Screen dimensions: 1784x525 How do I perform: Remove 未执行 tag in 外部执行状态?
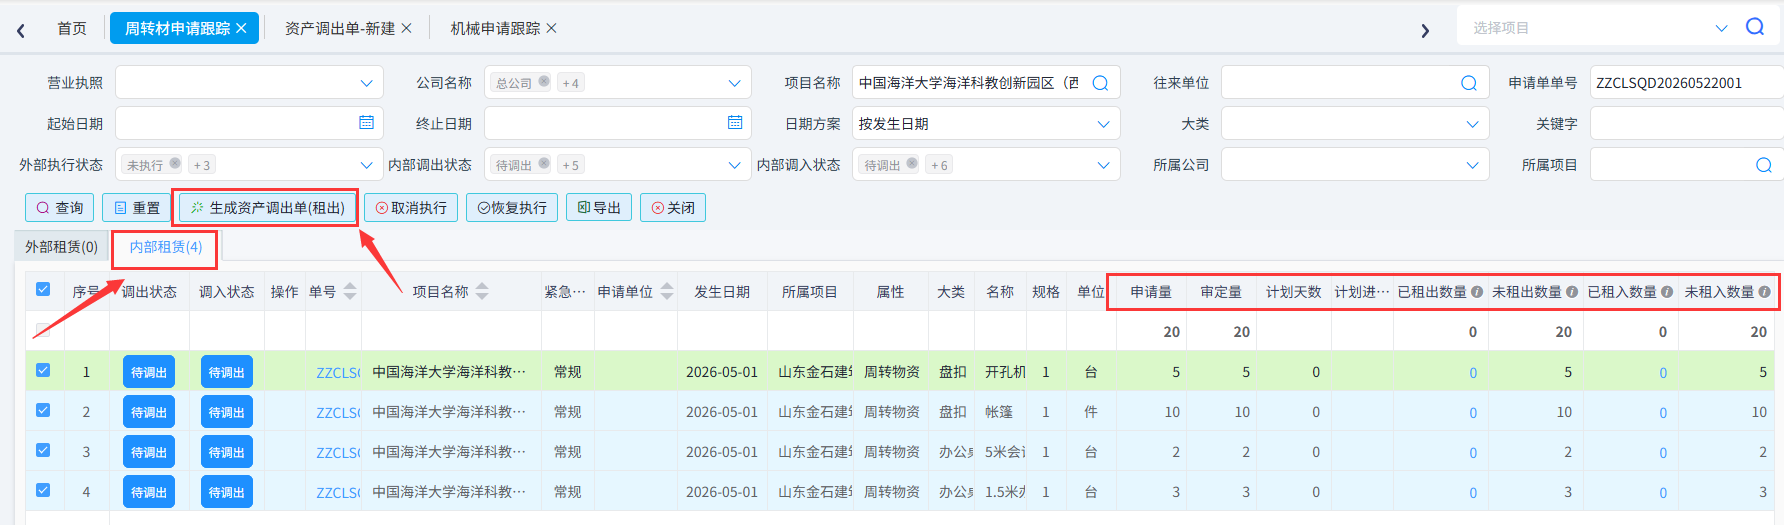175,164
